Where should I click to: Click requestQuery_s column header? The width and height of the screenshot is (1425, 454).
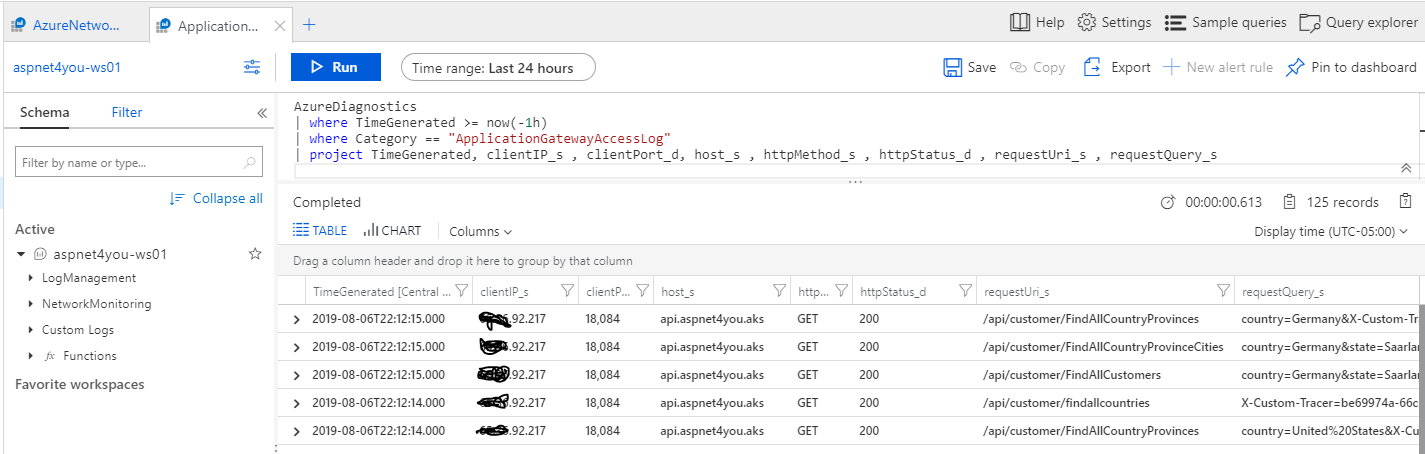(1283, 292)
